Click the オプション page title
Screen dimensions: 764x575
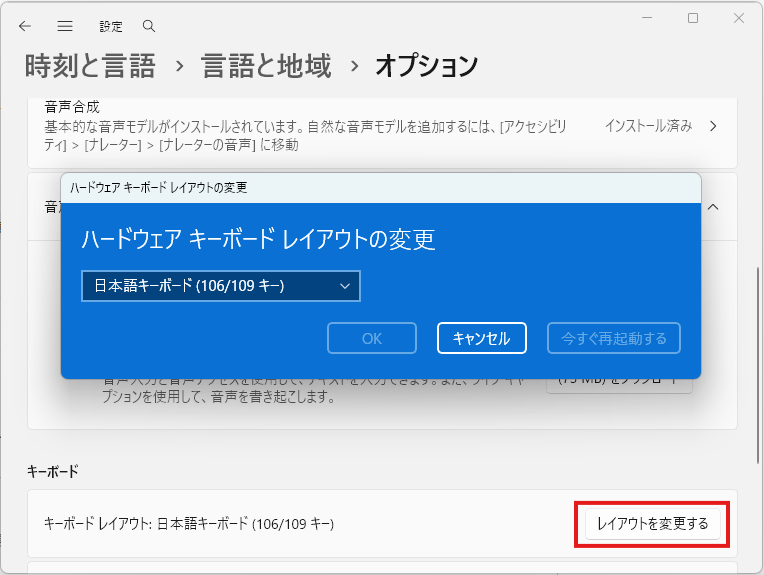click(427, 66)
